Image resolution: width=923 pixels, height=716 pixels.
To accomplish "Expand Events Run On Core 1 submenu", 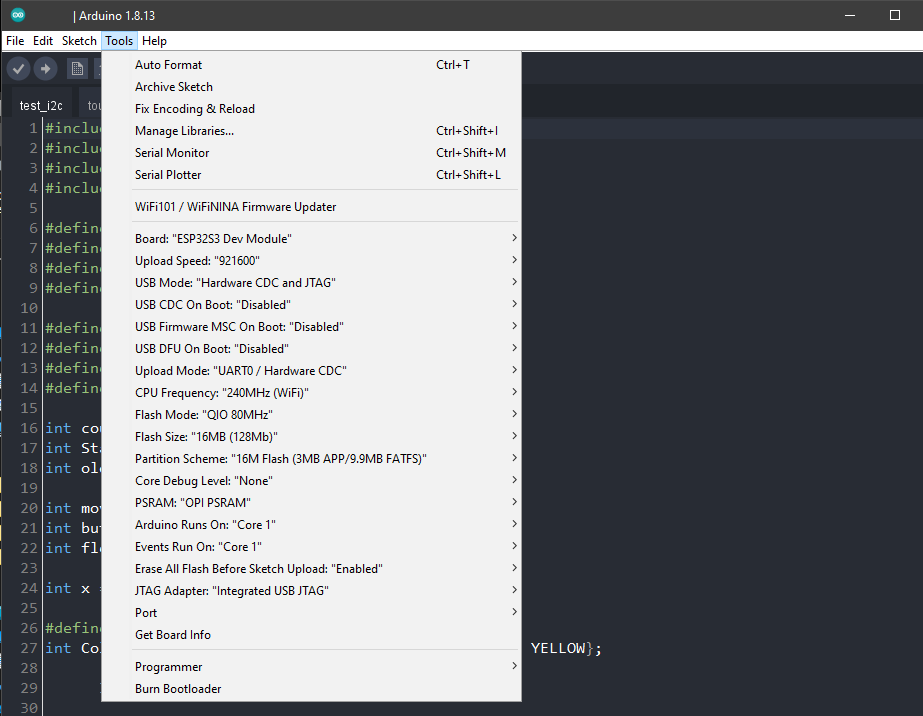I will tap(311, 546).
